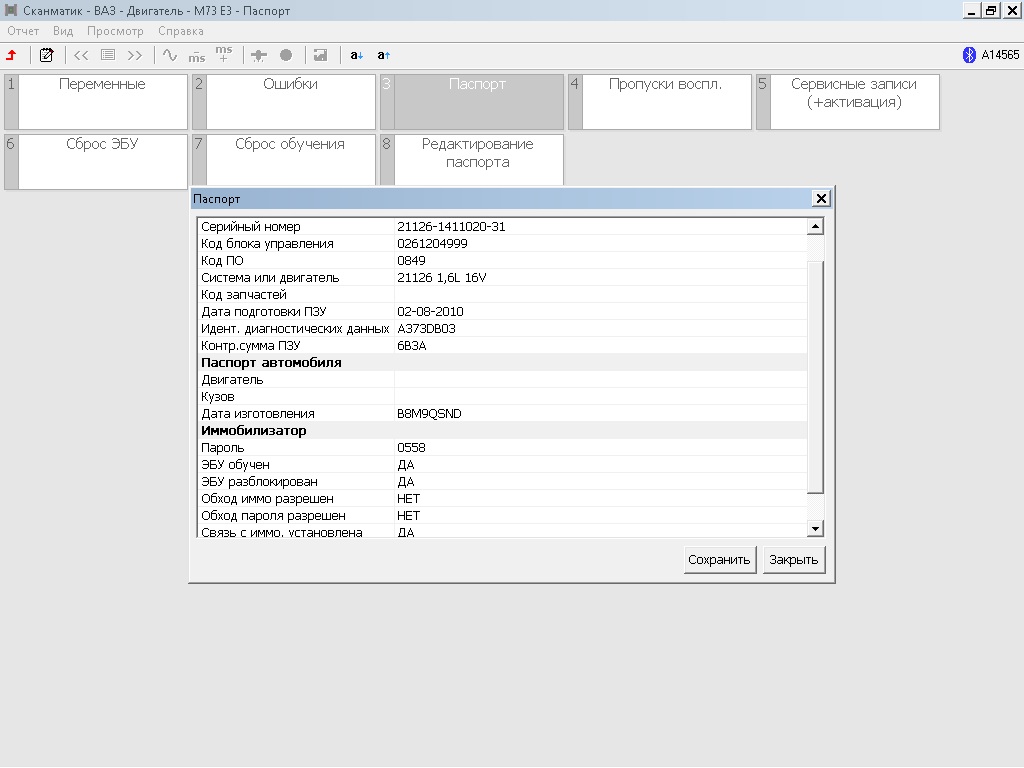The image size is (1024, 768).
Task: Click the sine wave graph icon
Action: tap(170, 56)
